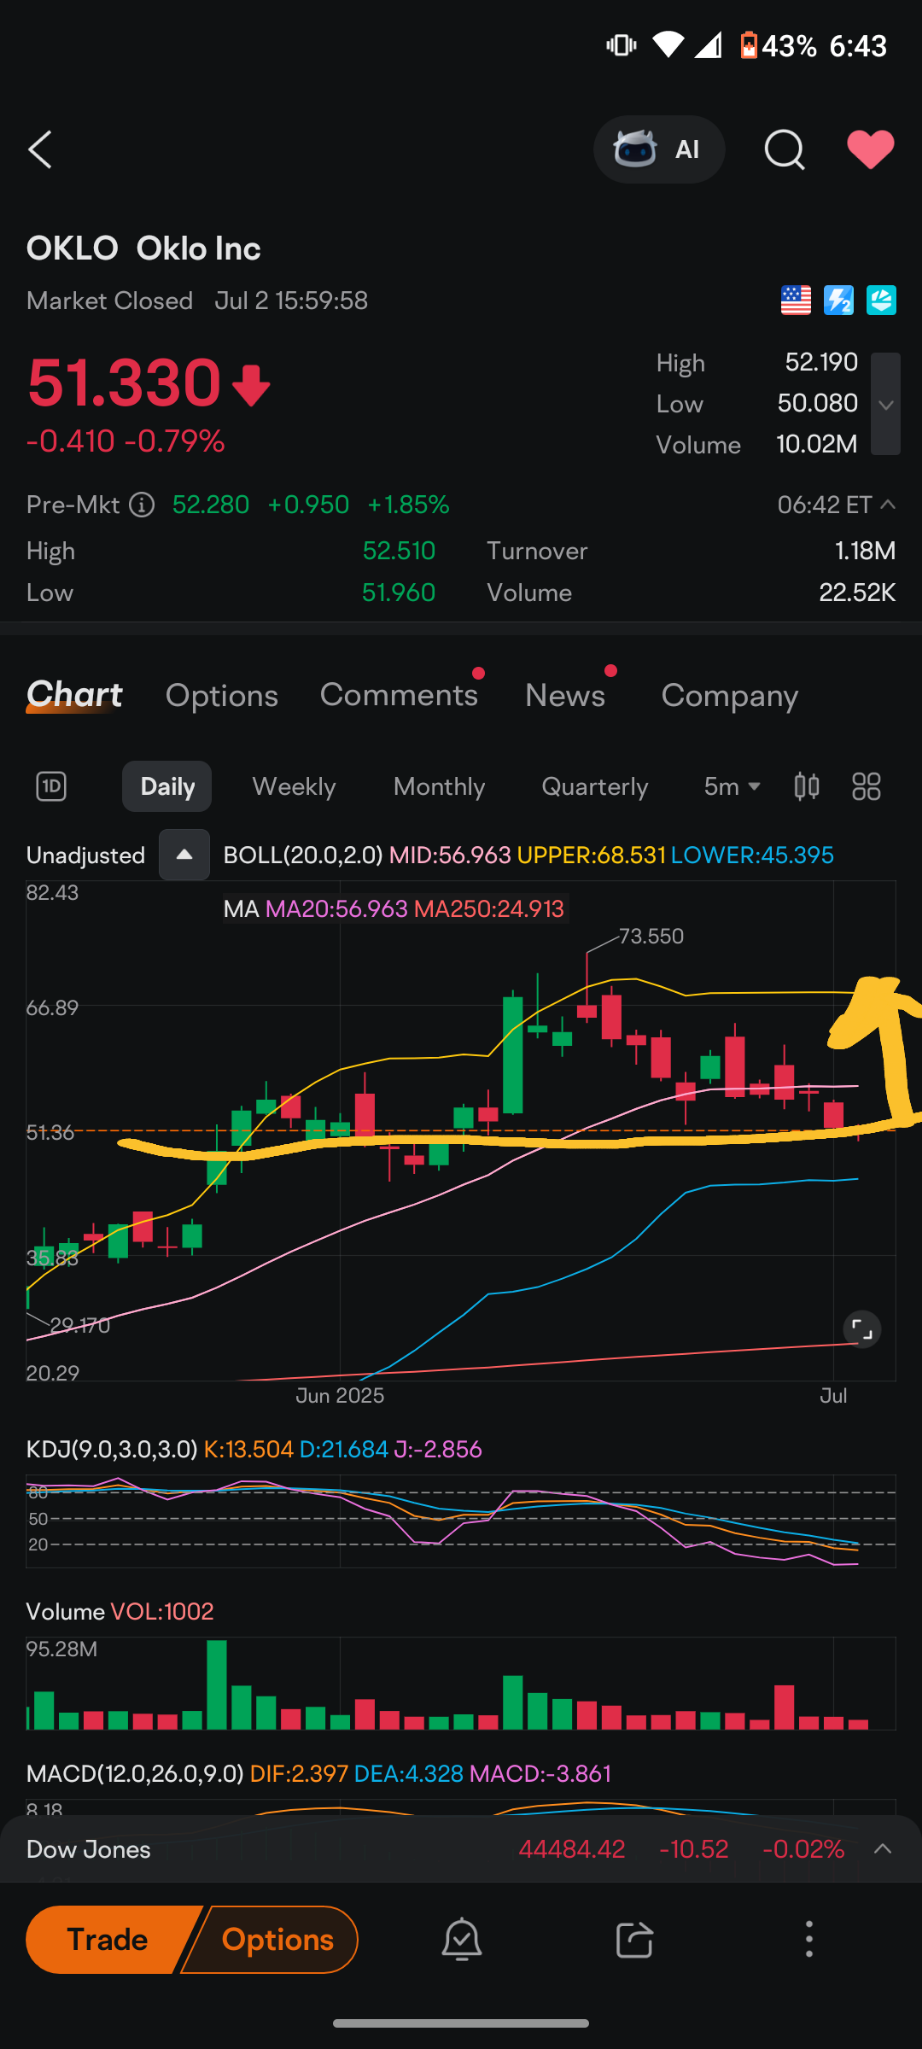The image size is (922, 2049).
Task: Tap the share icon
Action: coord(635,1940)
